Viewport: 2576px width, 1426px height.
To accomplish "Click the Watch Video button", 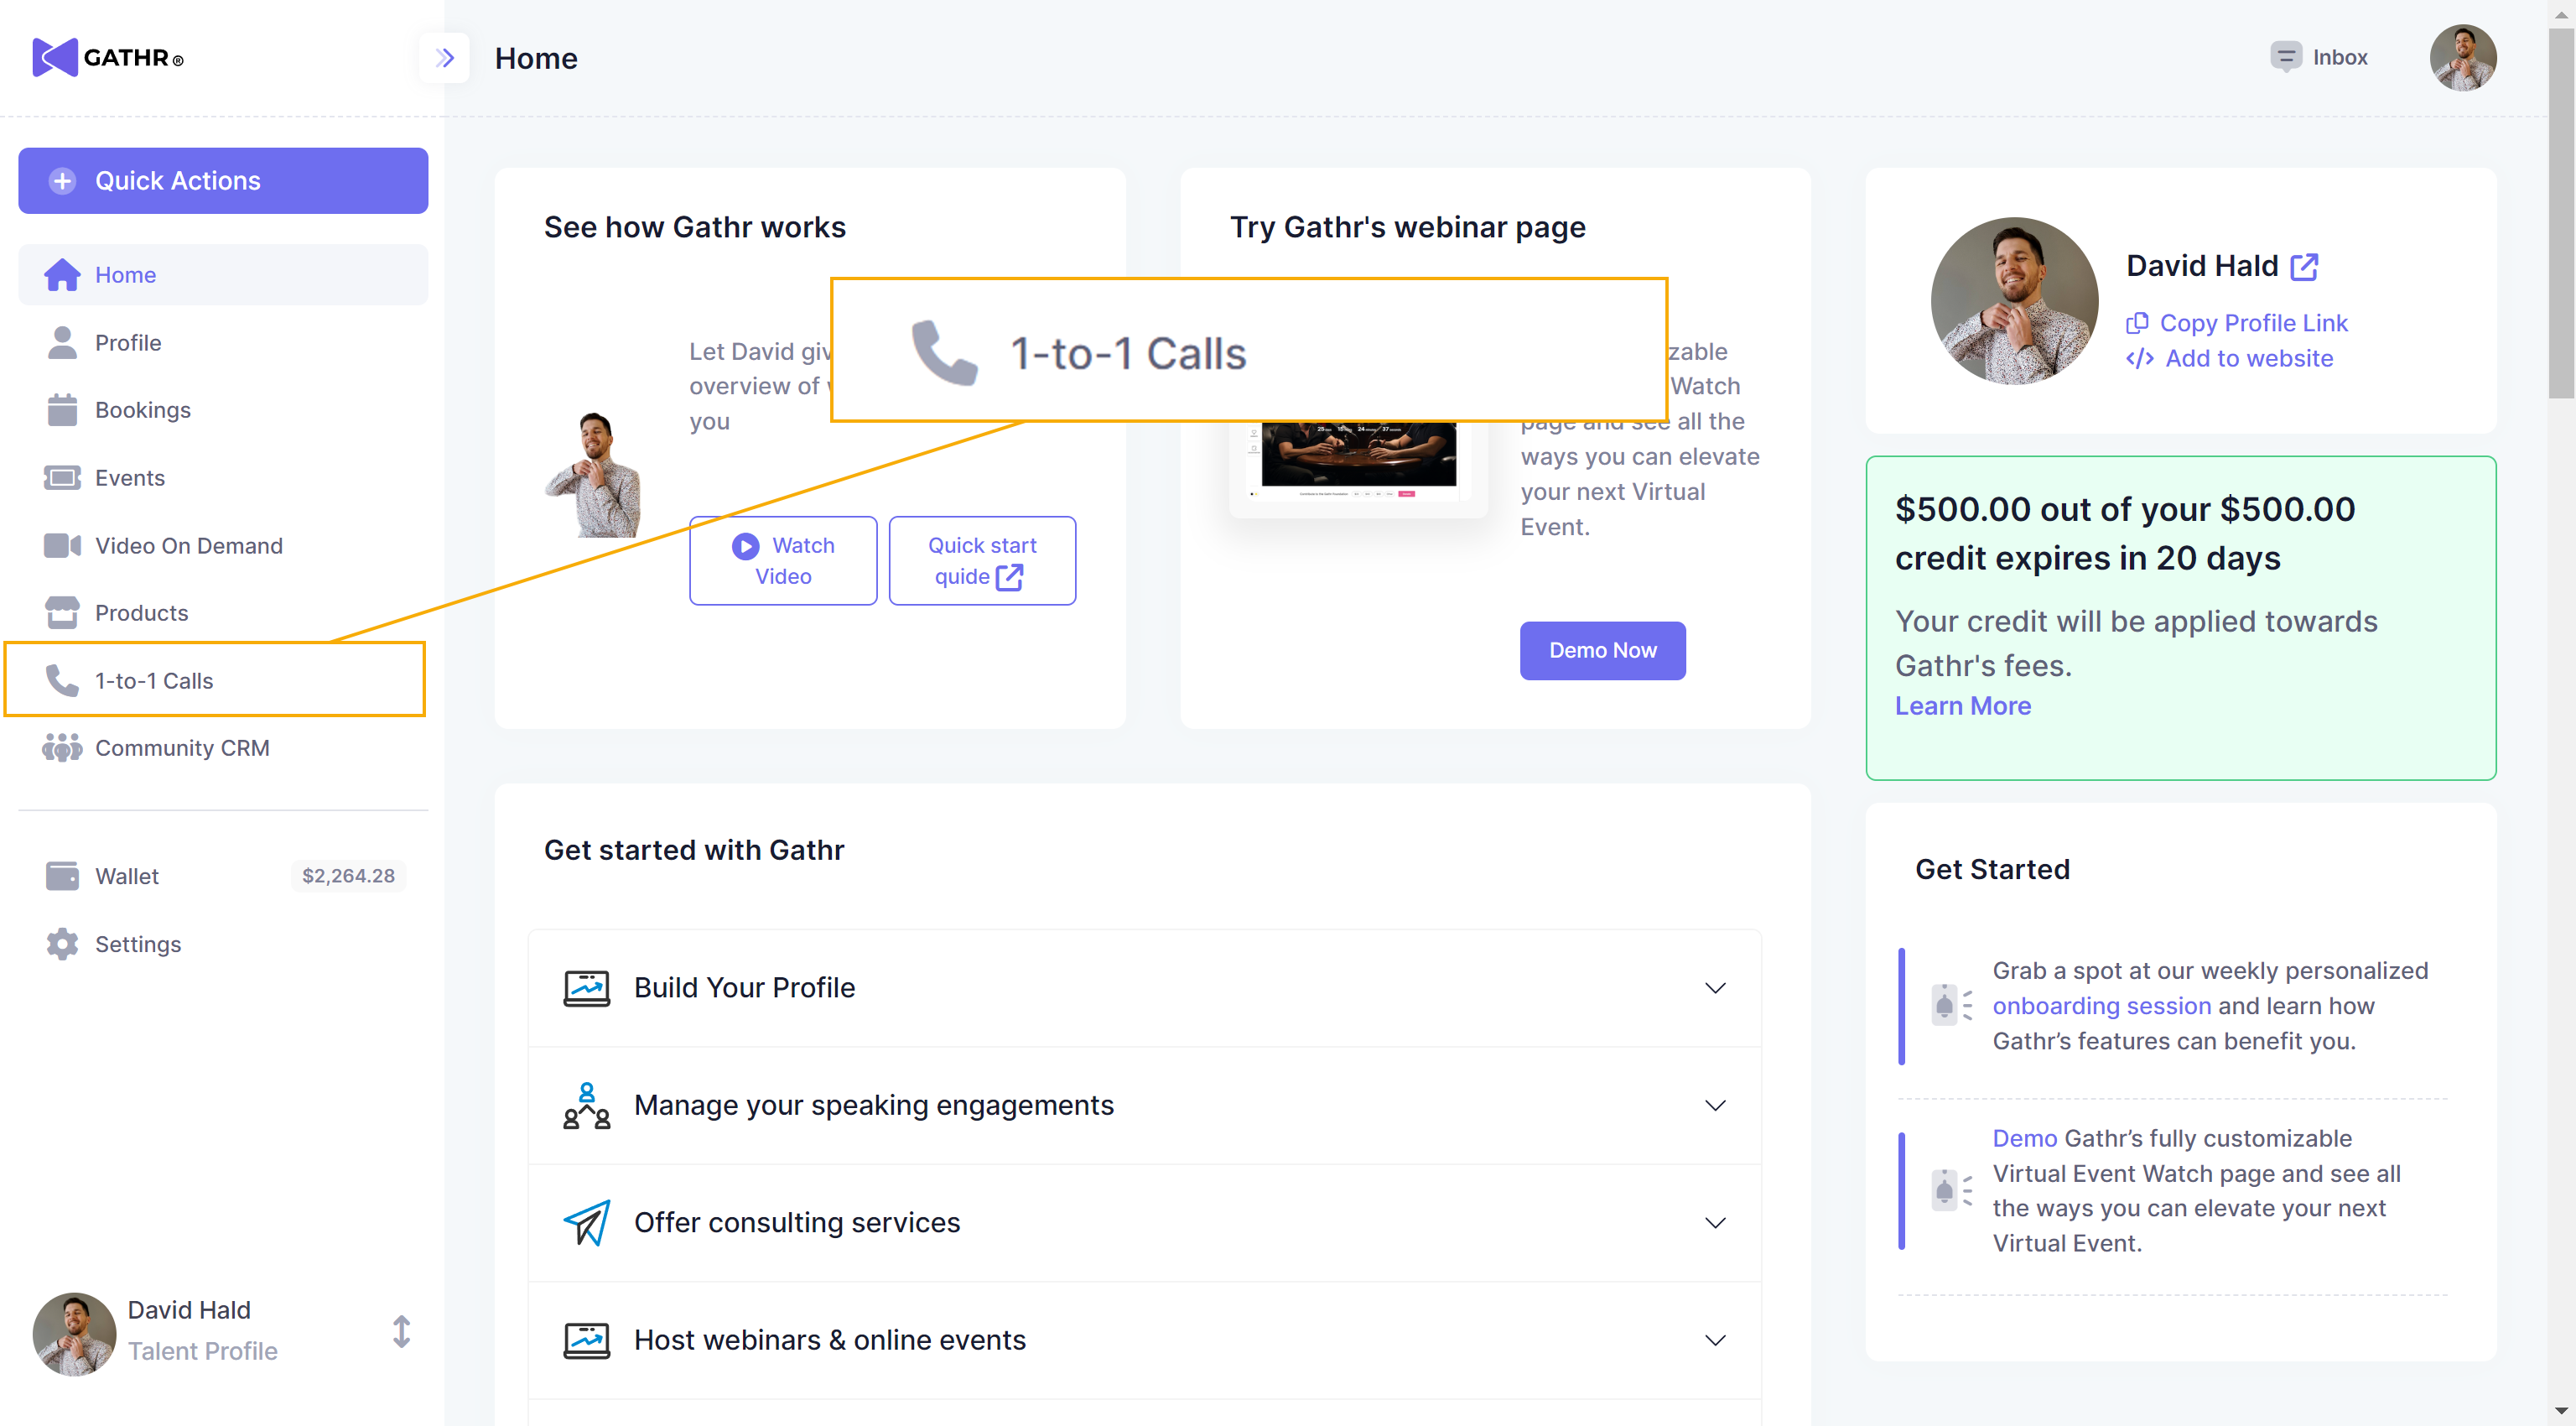I will [783, 560].
